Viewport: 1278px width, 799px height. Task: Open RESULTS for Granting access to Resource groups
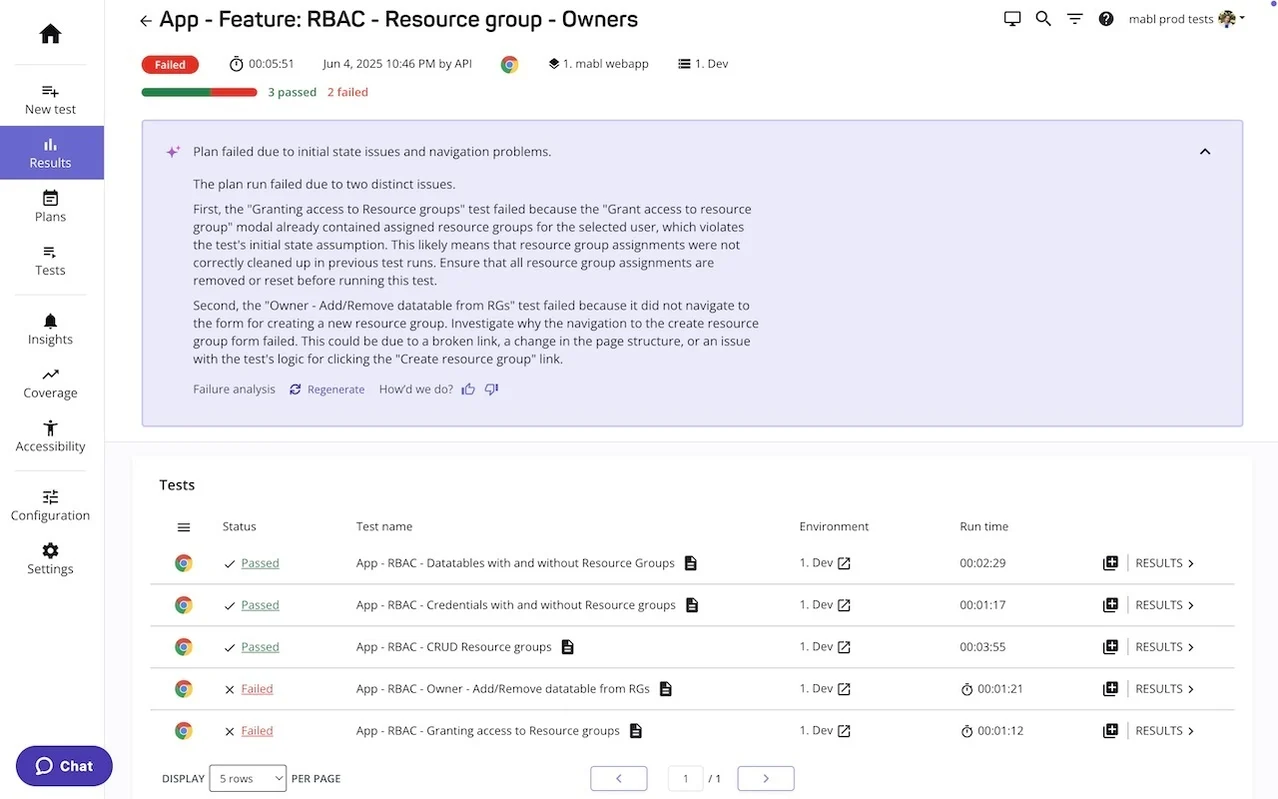coord(1160,730)
